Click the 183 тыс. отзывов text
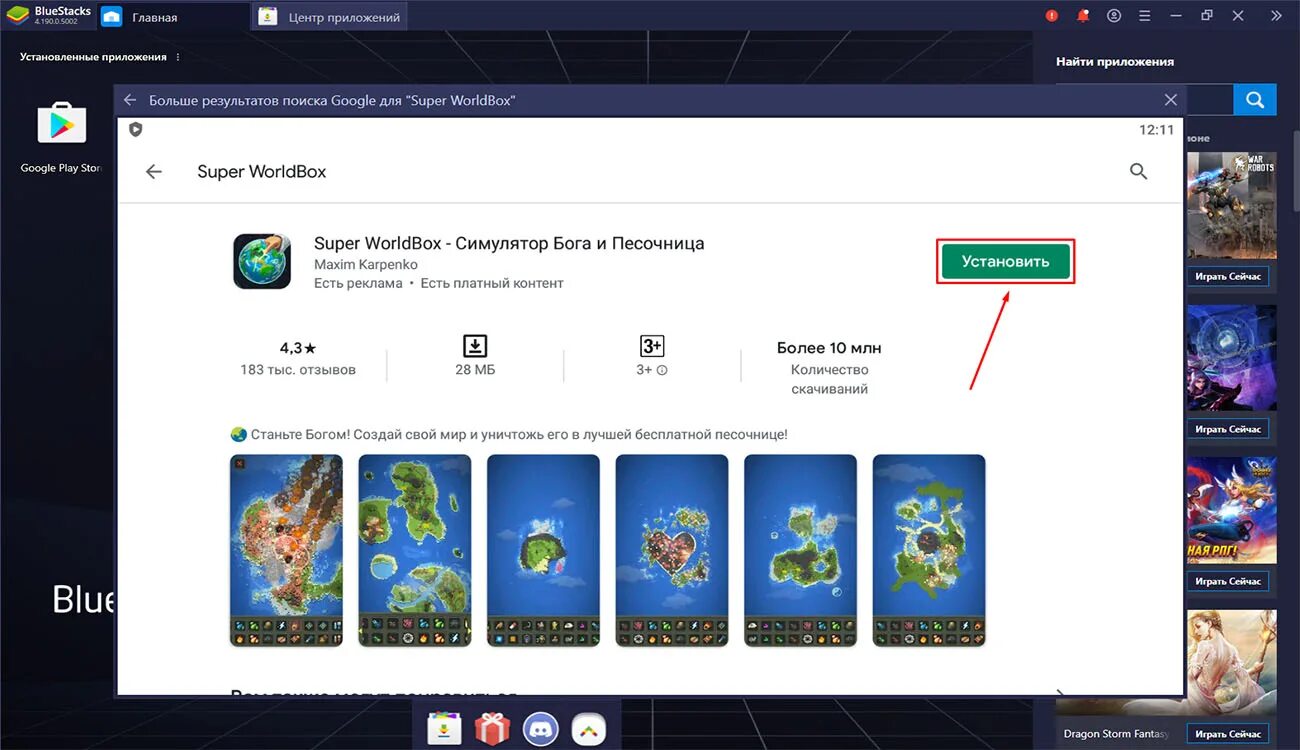Viewport: 1300px width, 750px height. coord(298,370)
